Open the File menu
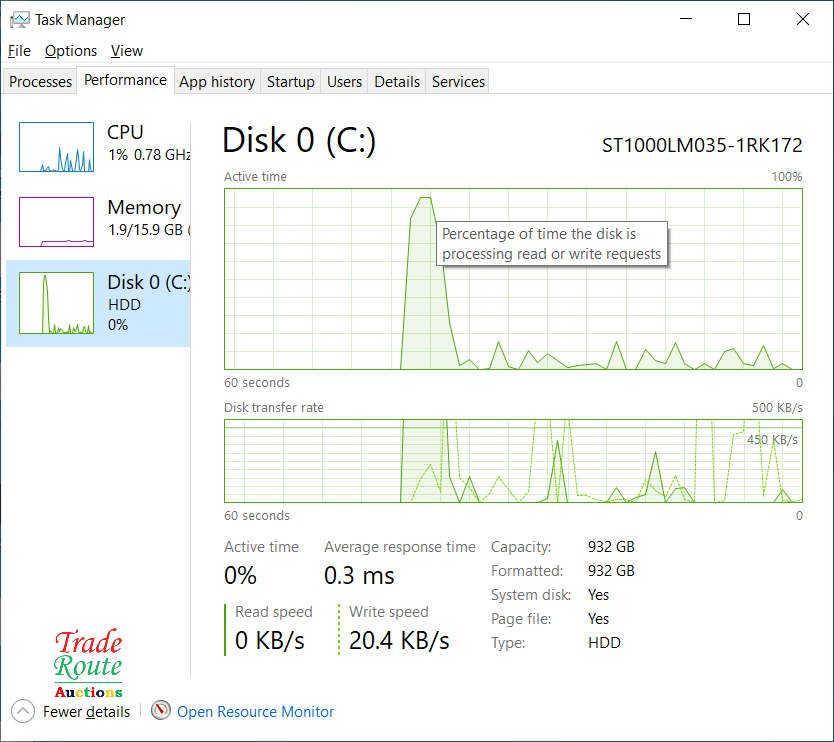Image resolution: width=834 pixels, height=742 pixels. point(19,51)
